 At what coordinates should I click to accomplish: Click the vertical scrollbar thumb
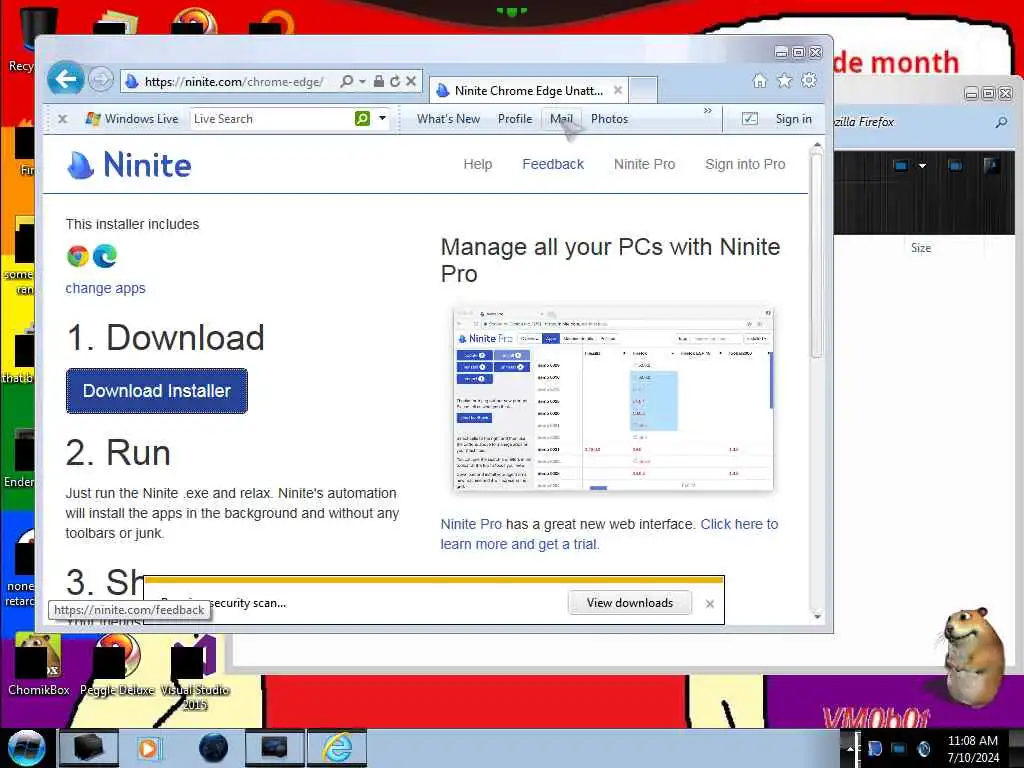tap(817, 255)
